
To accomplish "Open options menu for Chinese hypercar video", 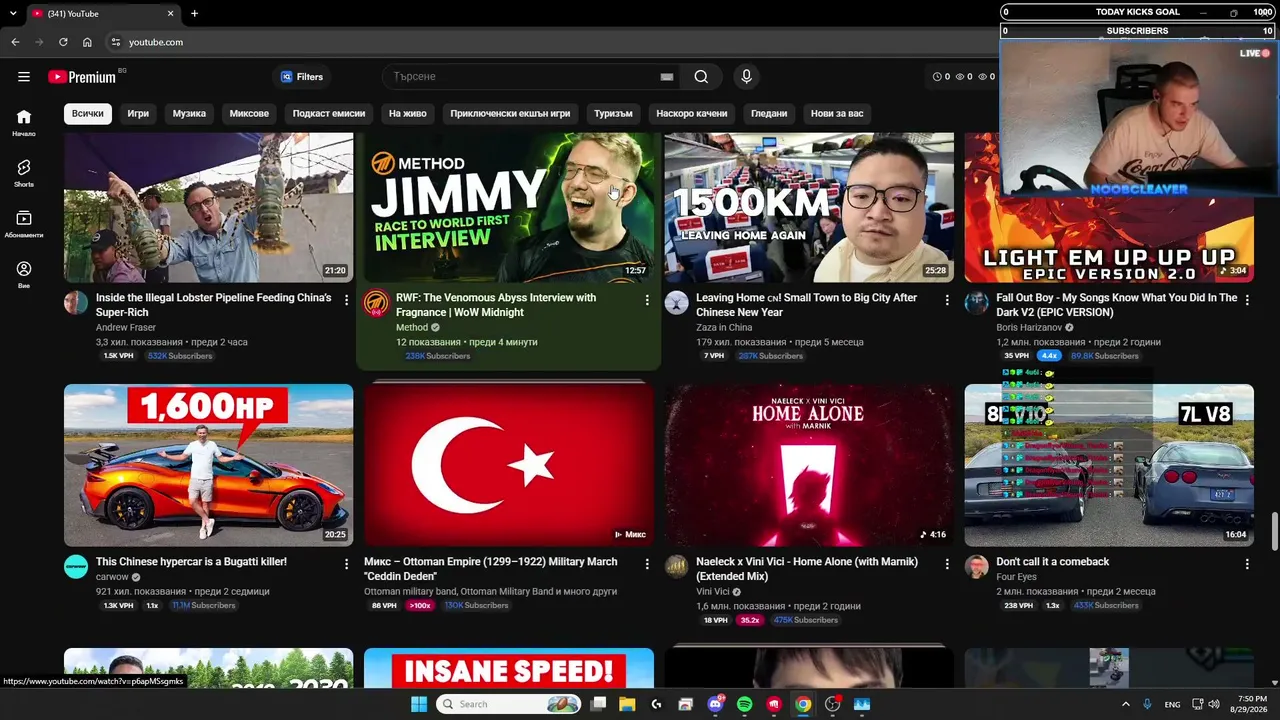I will tap(347, 564).
